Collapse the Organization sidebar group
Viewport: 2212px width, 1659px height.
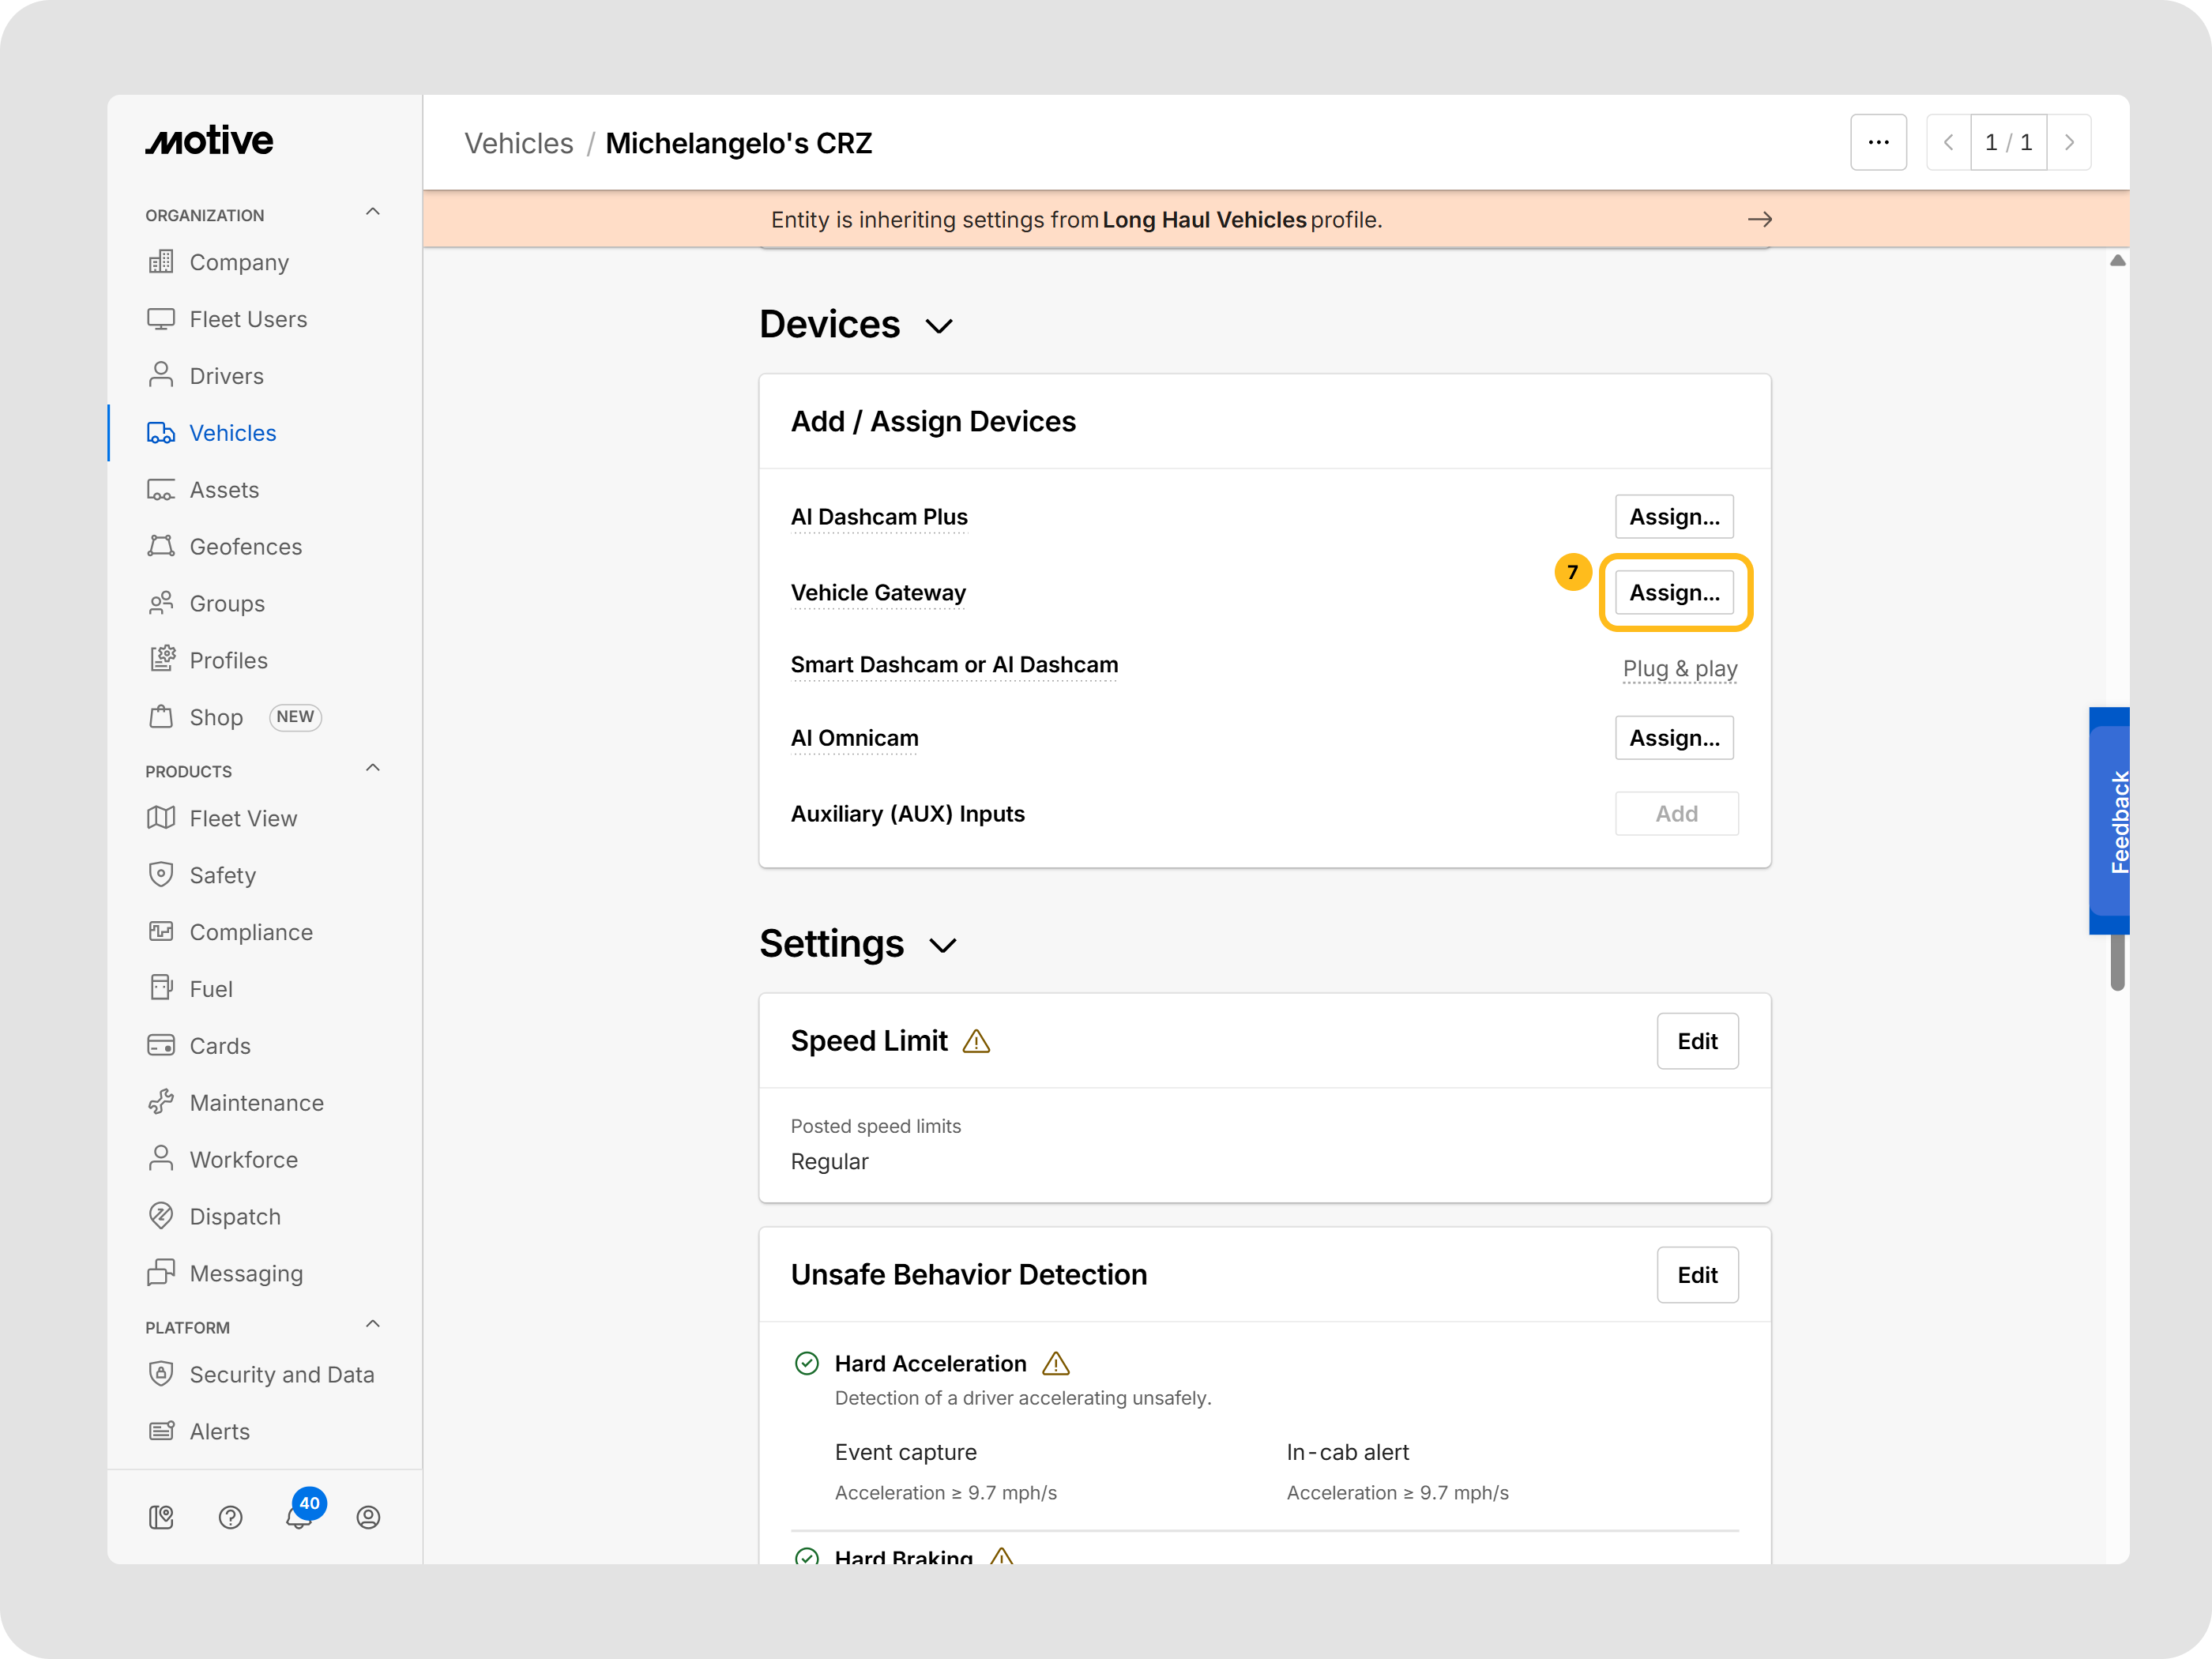(373, 213)
